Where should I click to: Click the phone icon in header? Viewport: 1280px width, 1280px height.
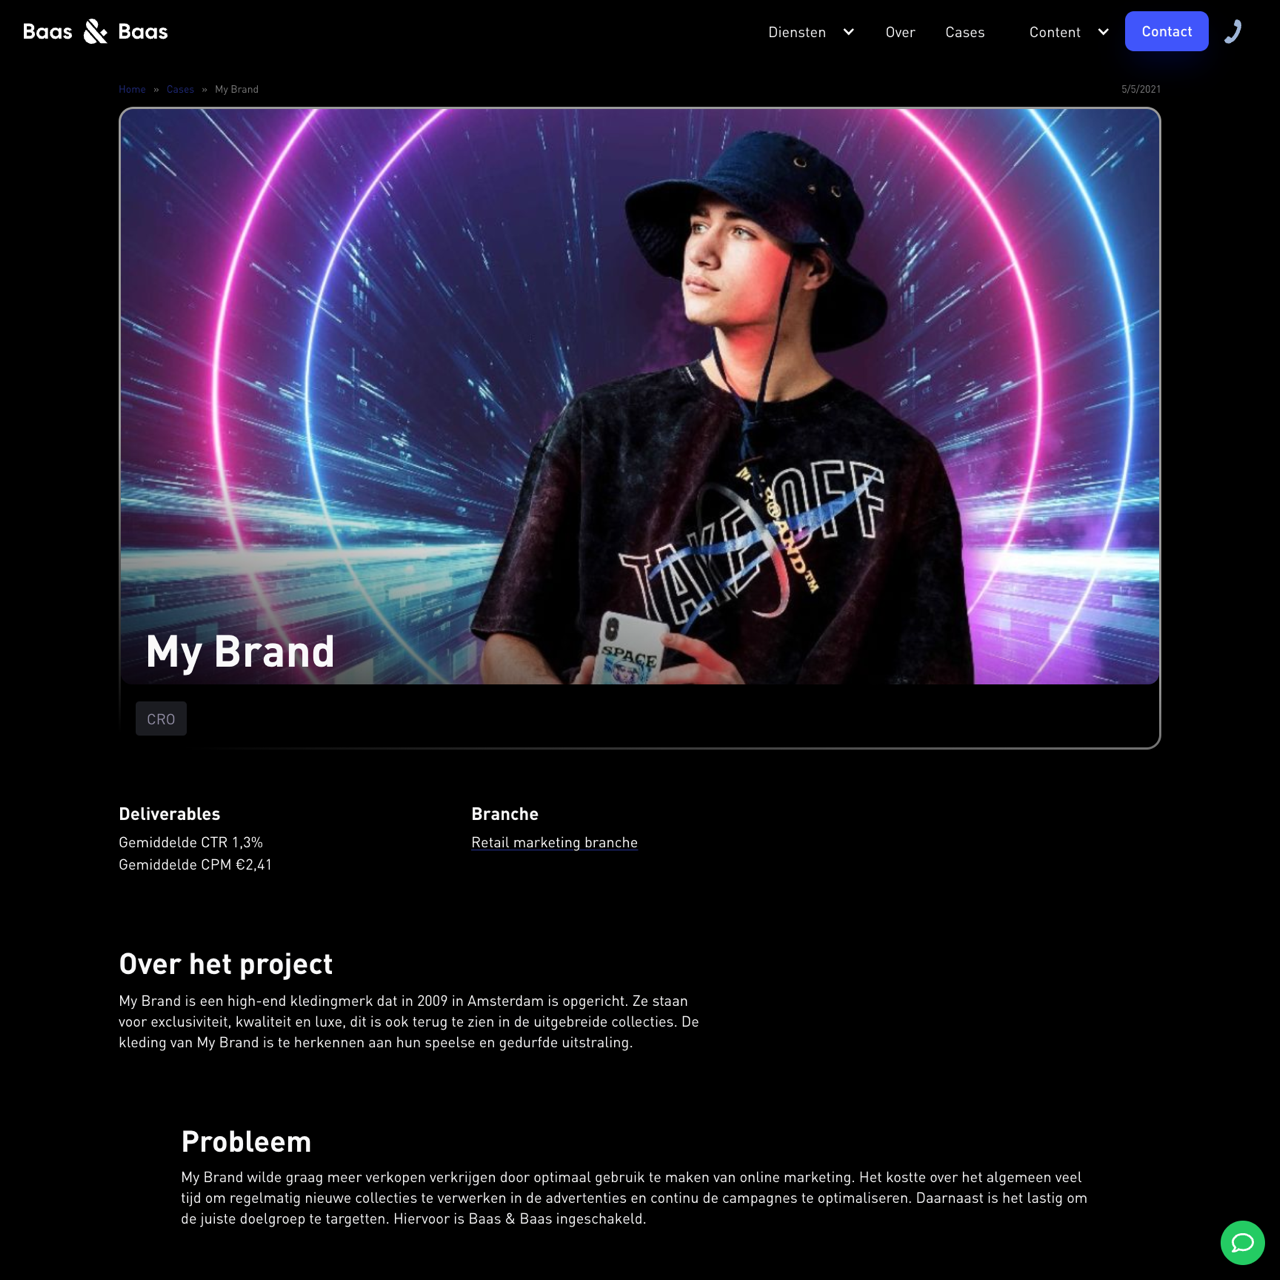pyautogui.click(x=1234, y=32)
